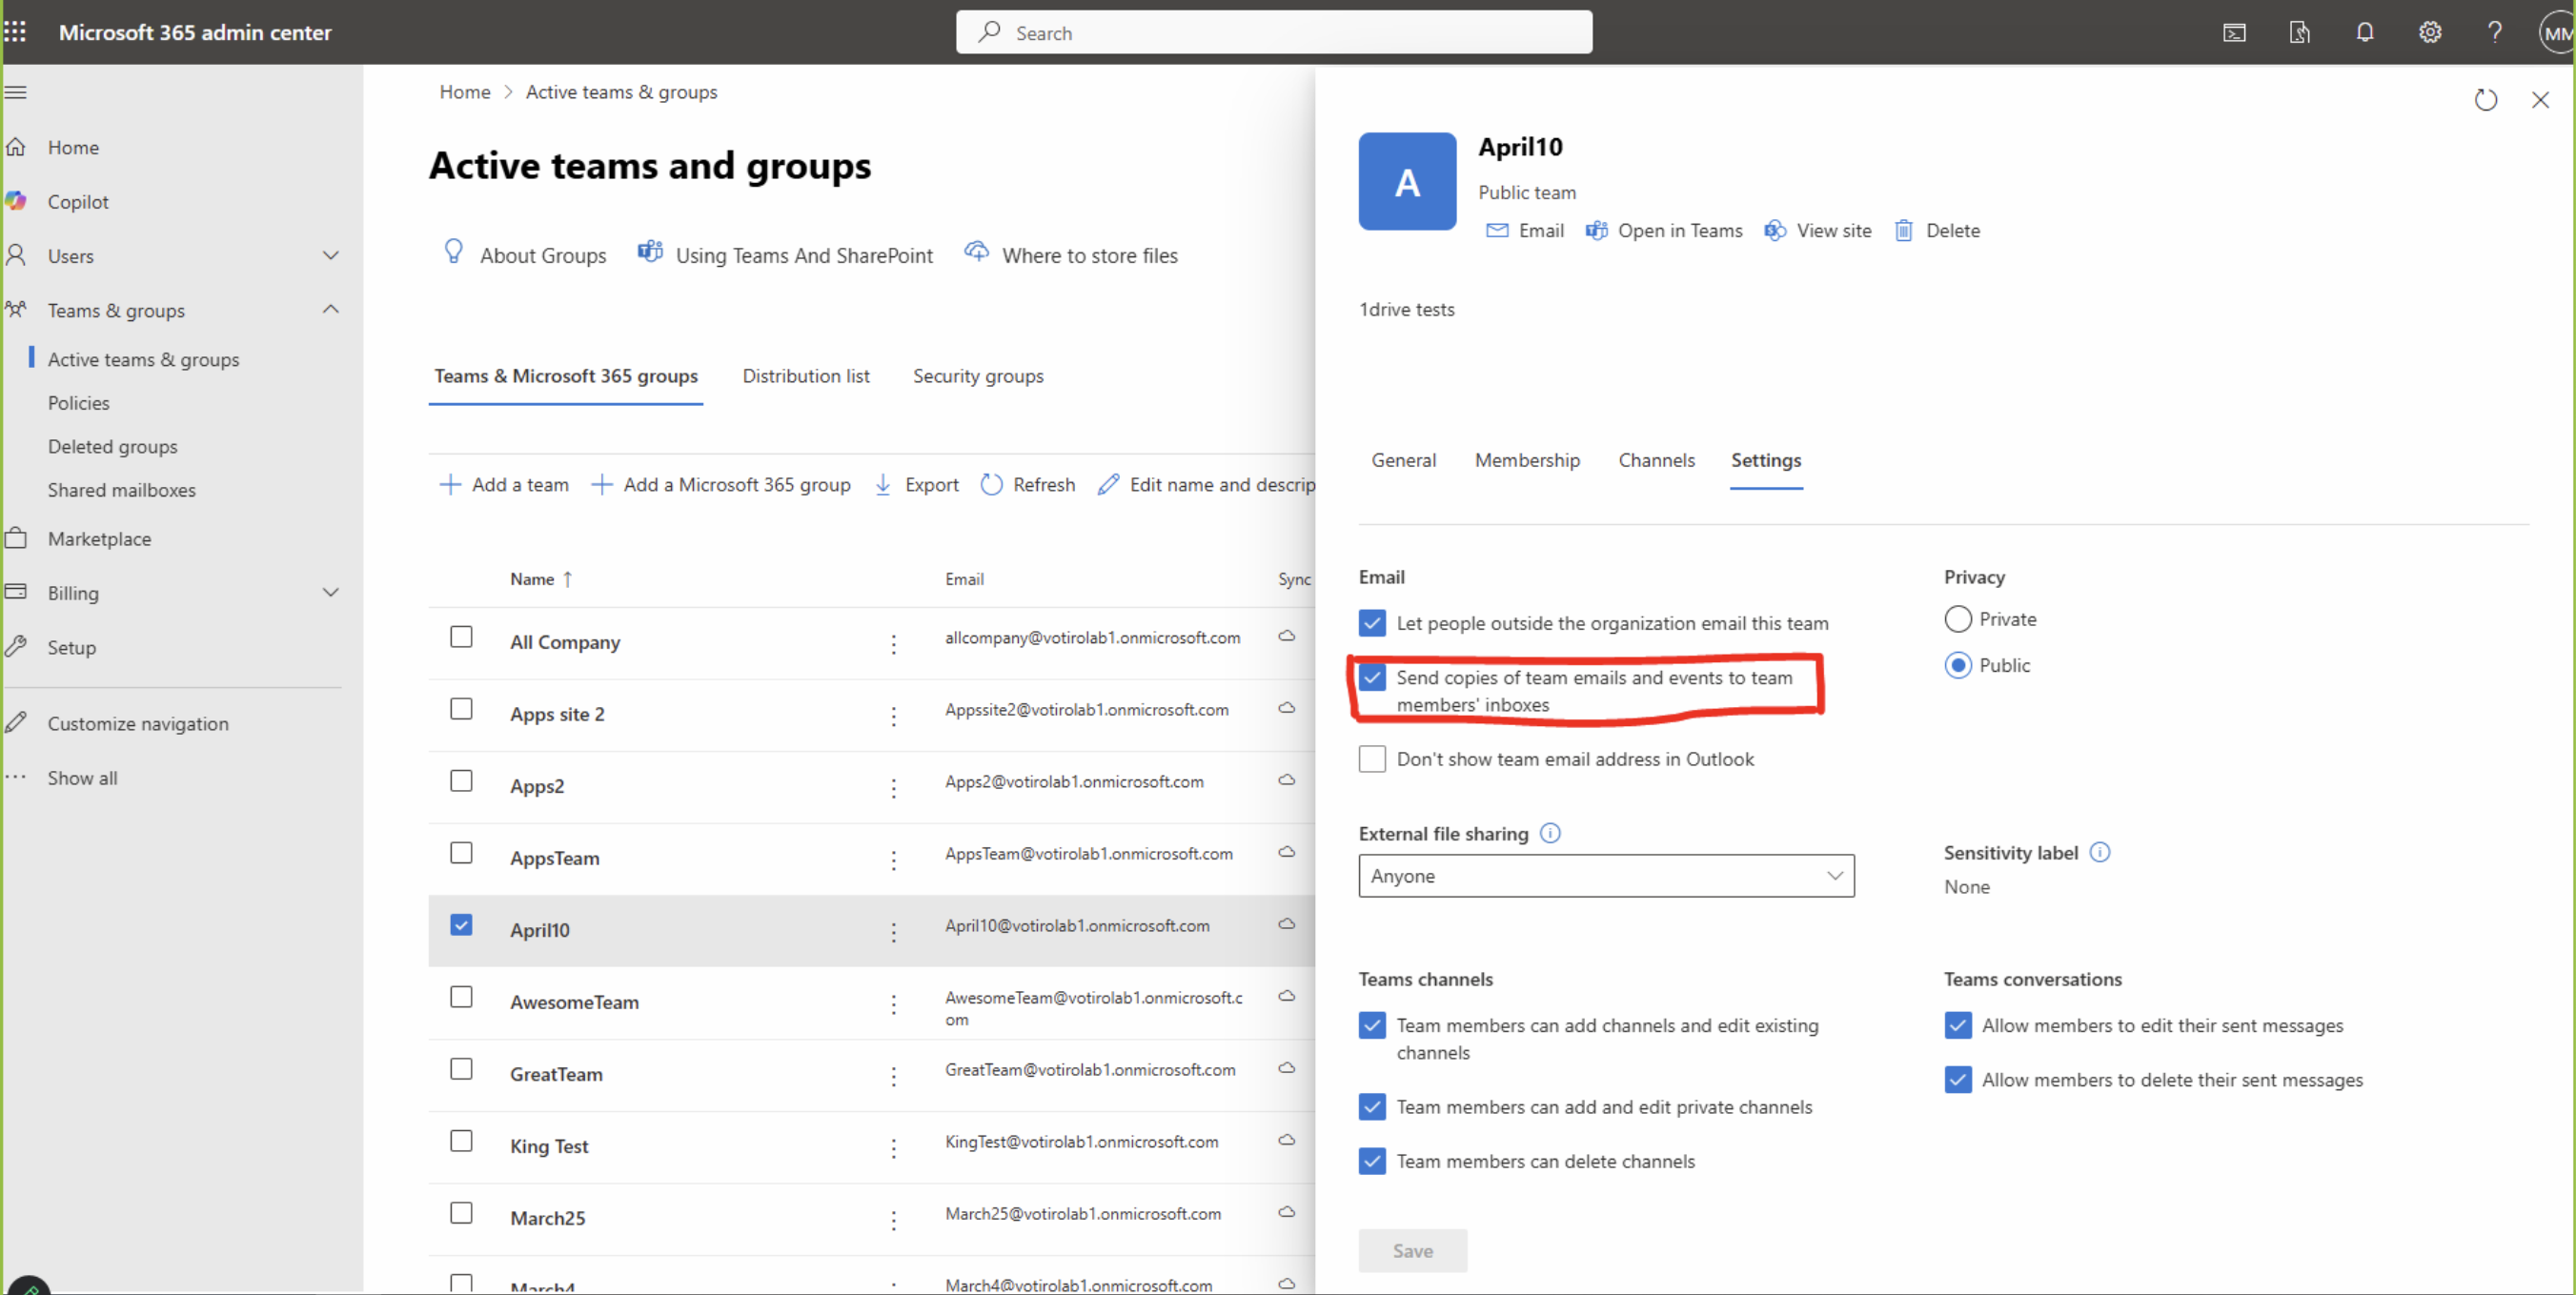Viewport: 2576px width, 1295px height.
Task: Expand the Billing navigation section
Action: (331, 592)
